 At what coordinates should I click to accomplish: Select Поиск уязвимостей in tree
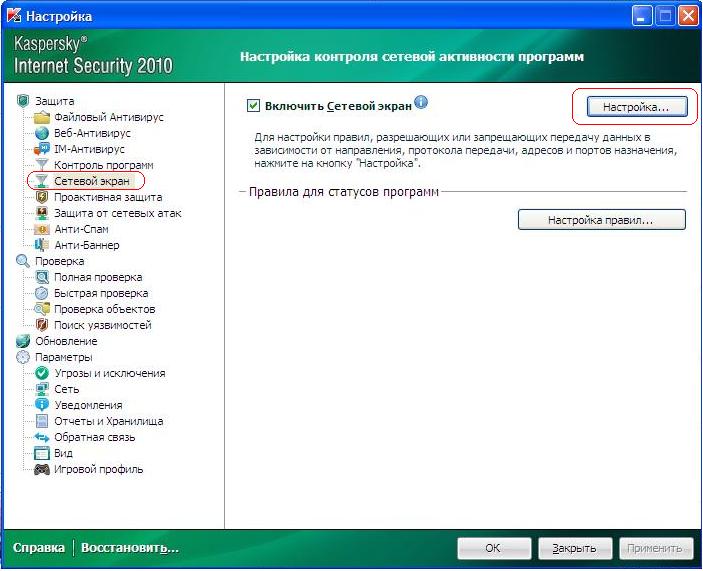[x=103, y=325]
